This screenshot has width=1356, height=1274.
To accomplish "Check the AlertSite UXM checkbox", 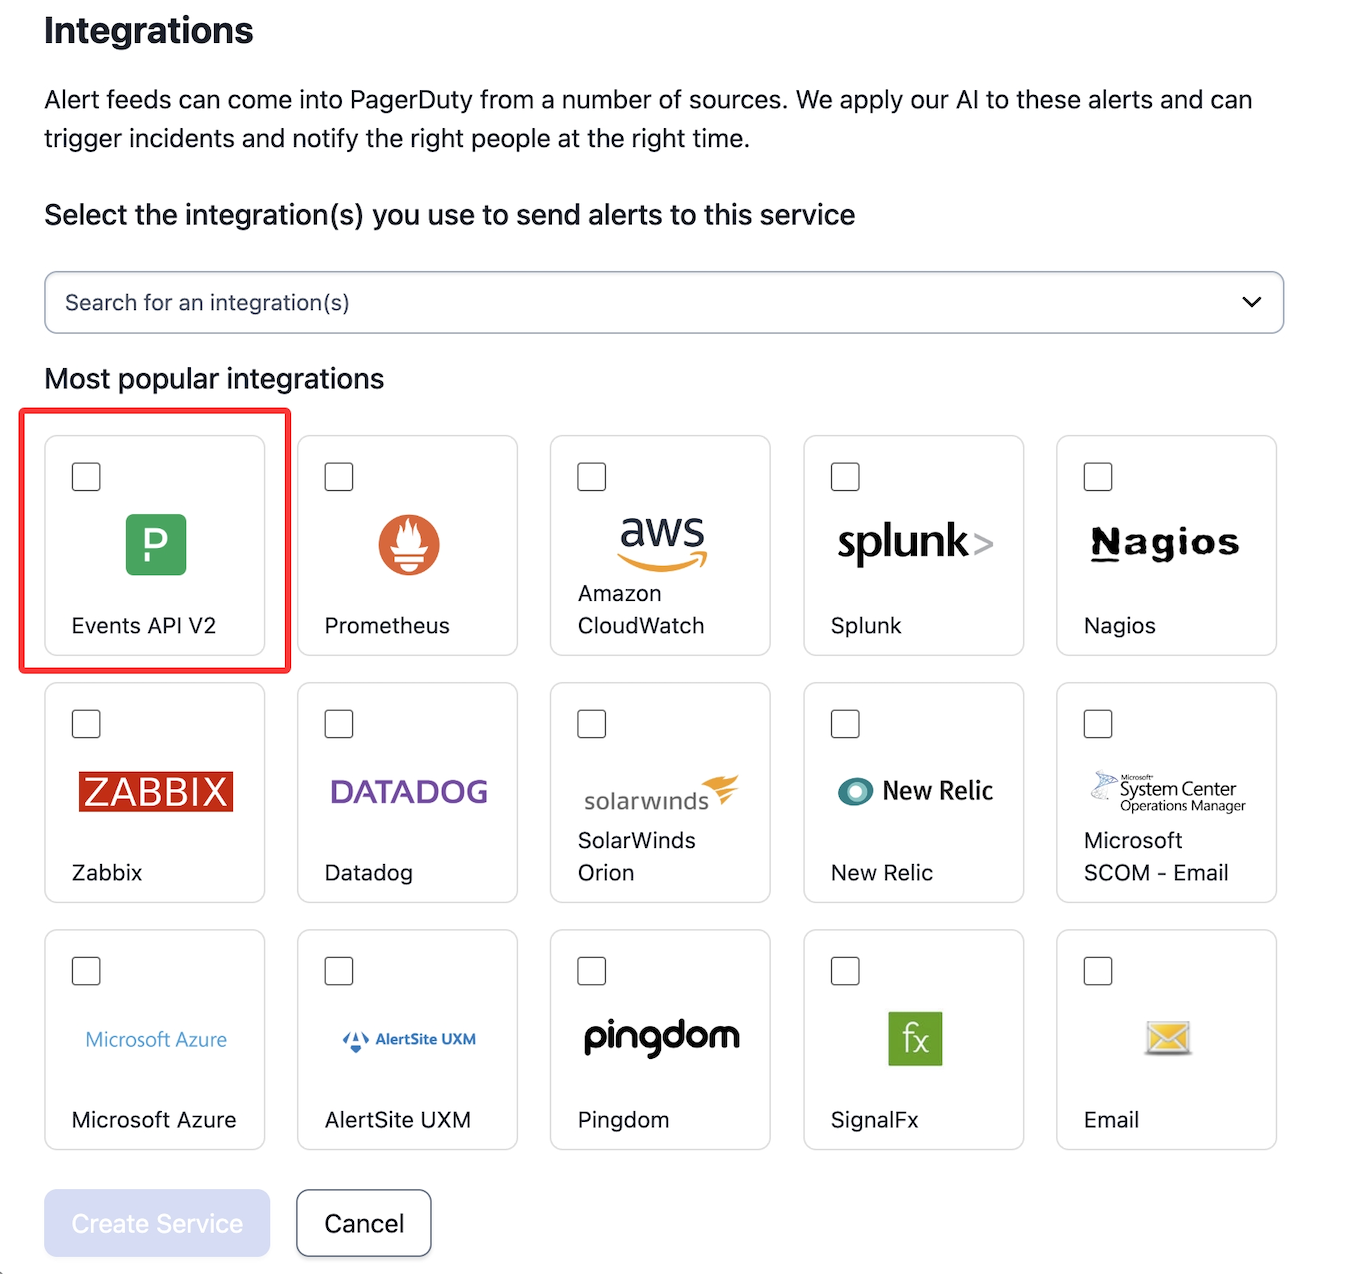I will [339, 971].
